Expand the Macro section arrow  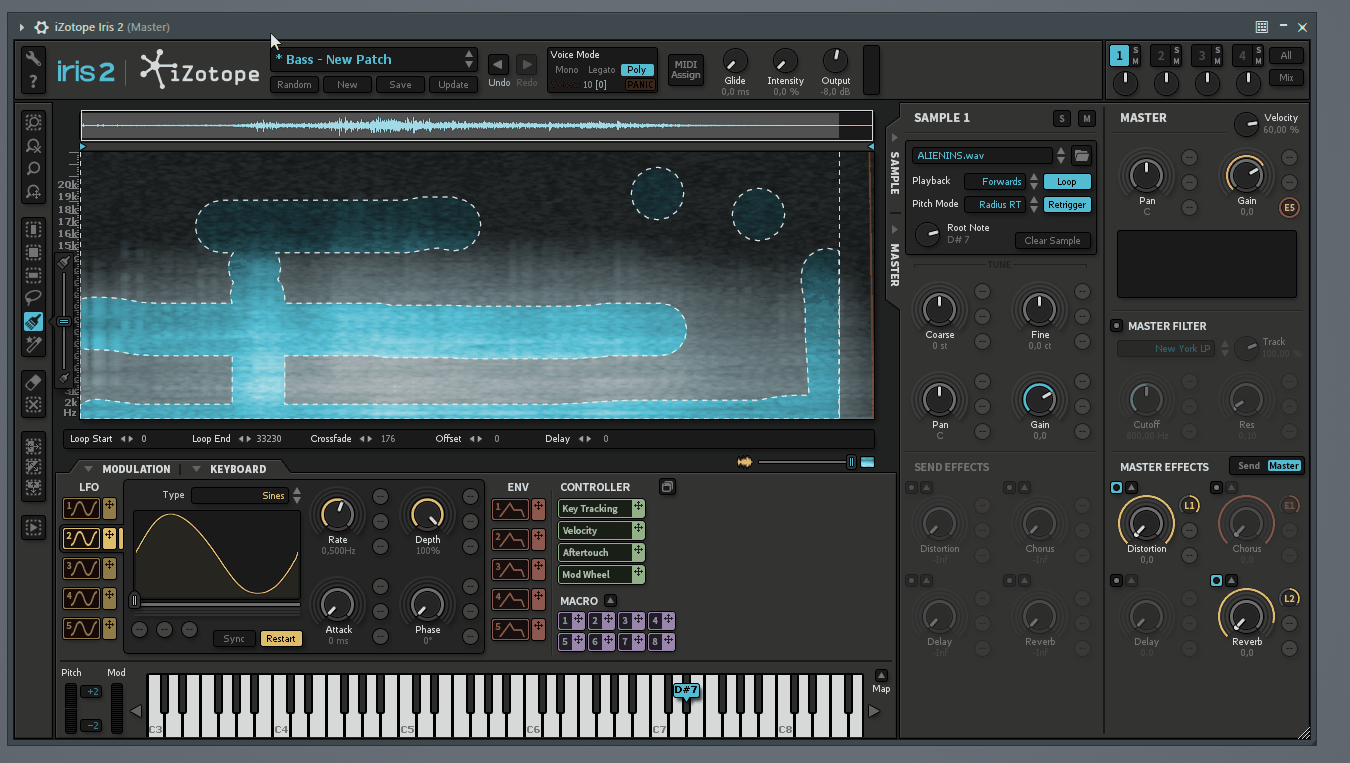[x=610, y=601]
